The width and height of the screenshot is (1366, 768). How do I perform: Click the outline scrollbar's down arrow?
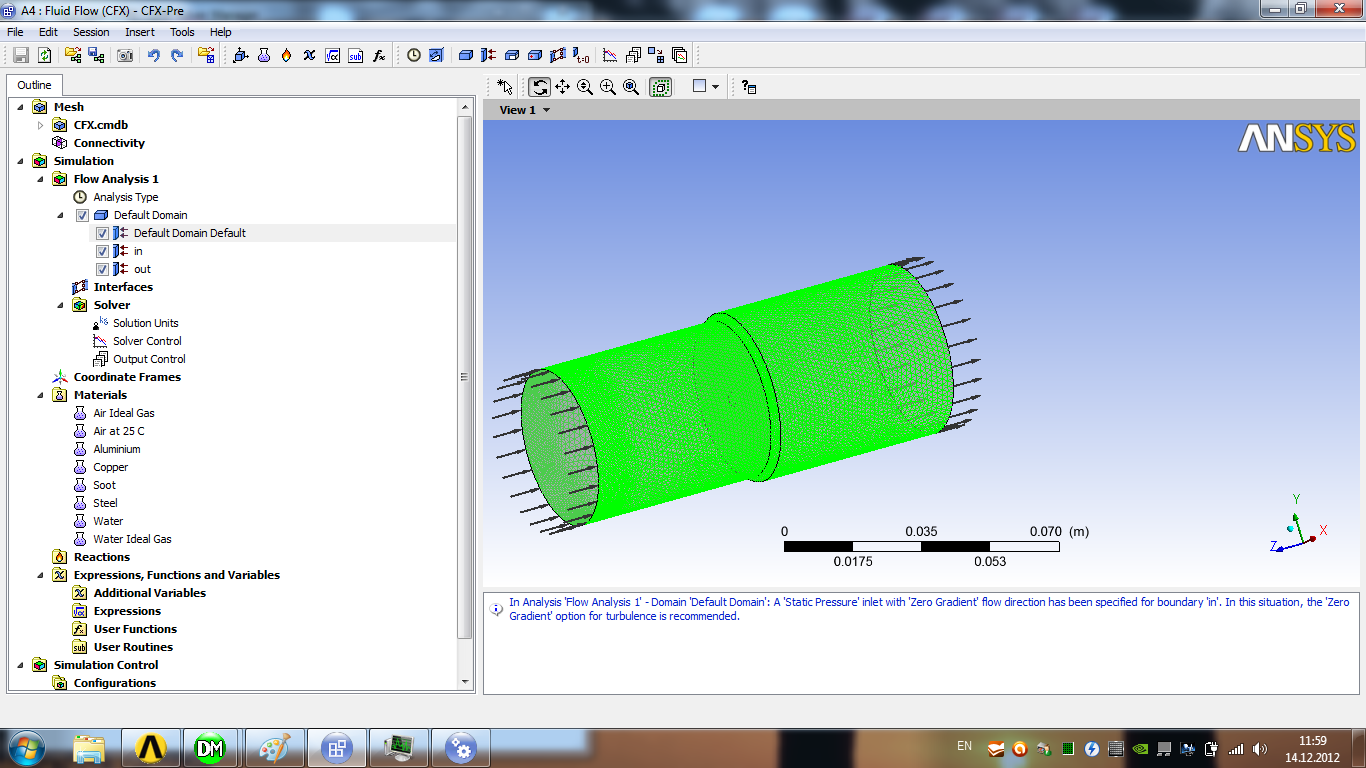(x=464, y=682)
